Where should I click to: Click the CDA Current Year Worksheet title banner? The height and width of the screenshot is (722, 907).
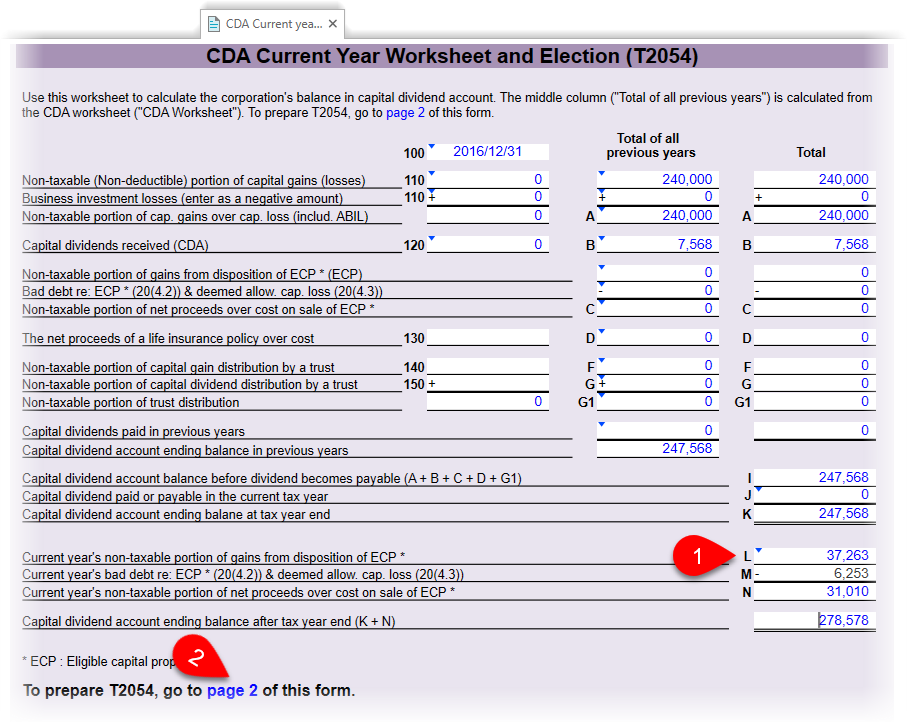pyautogui.click(x=452, y=56)
